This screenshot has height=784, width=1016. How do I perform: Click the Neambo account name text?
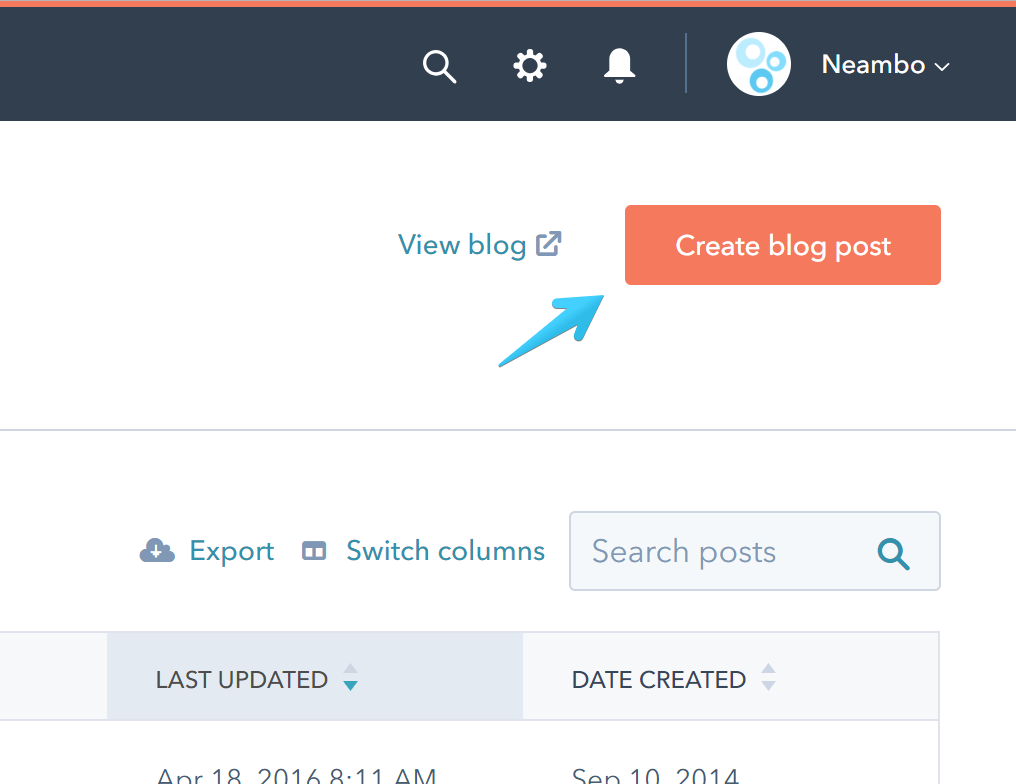(x=873, y=65)
